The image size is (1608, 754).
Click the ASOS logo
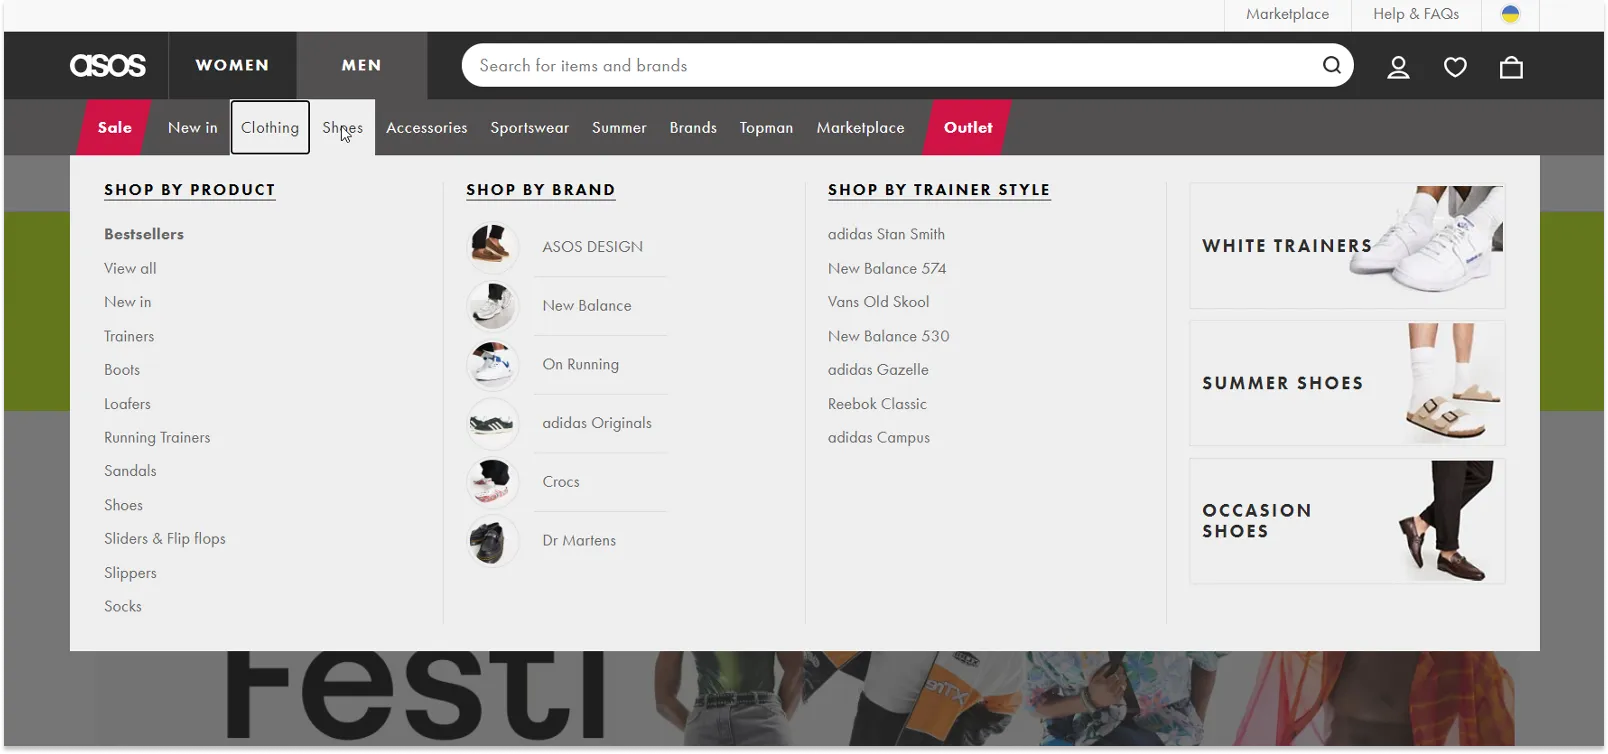(108, 65)
